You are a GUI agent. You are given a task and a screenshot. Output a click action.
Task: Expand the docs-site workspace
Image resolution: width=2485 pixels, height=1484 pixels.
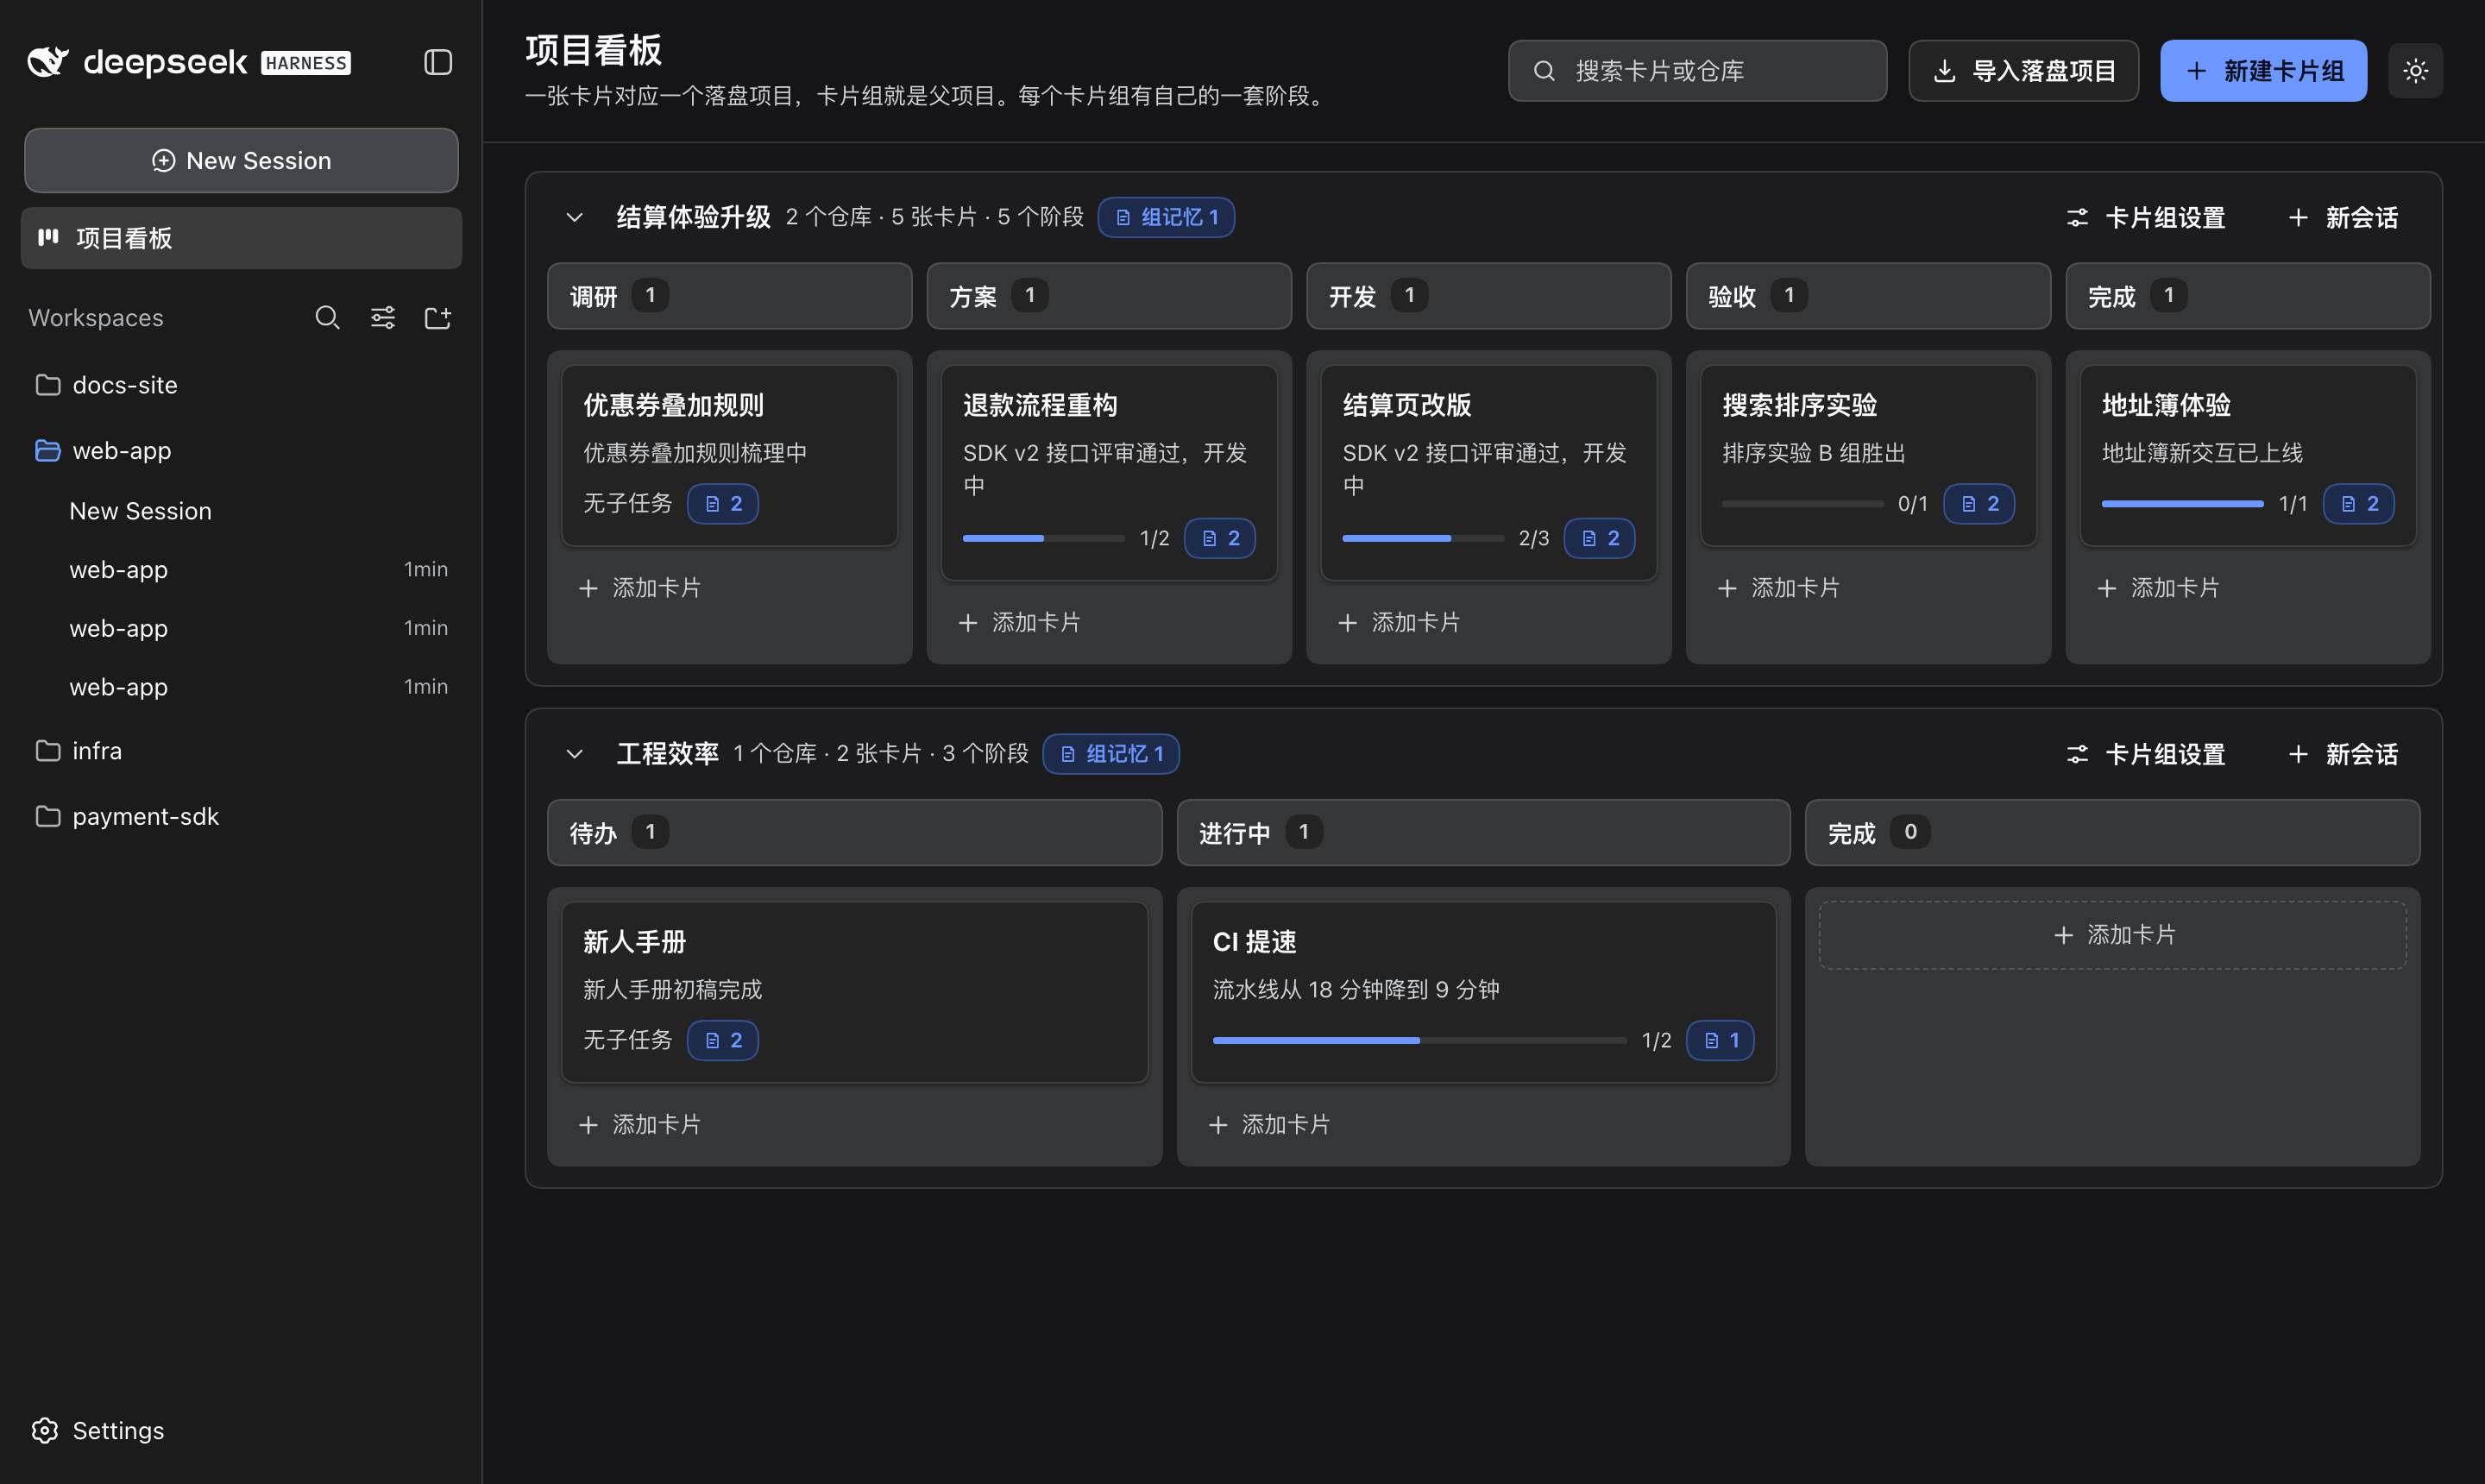[x=240, y=385]
